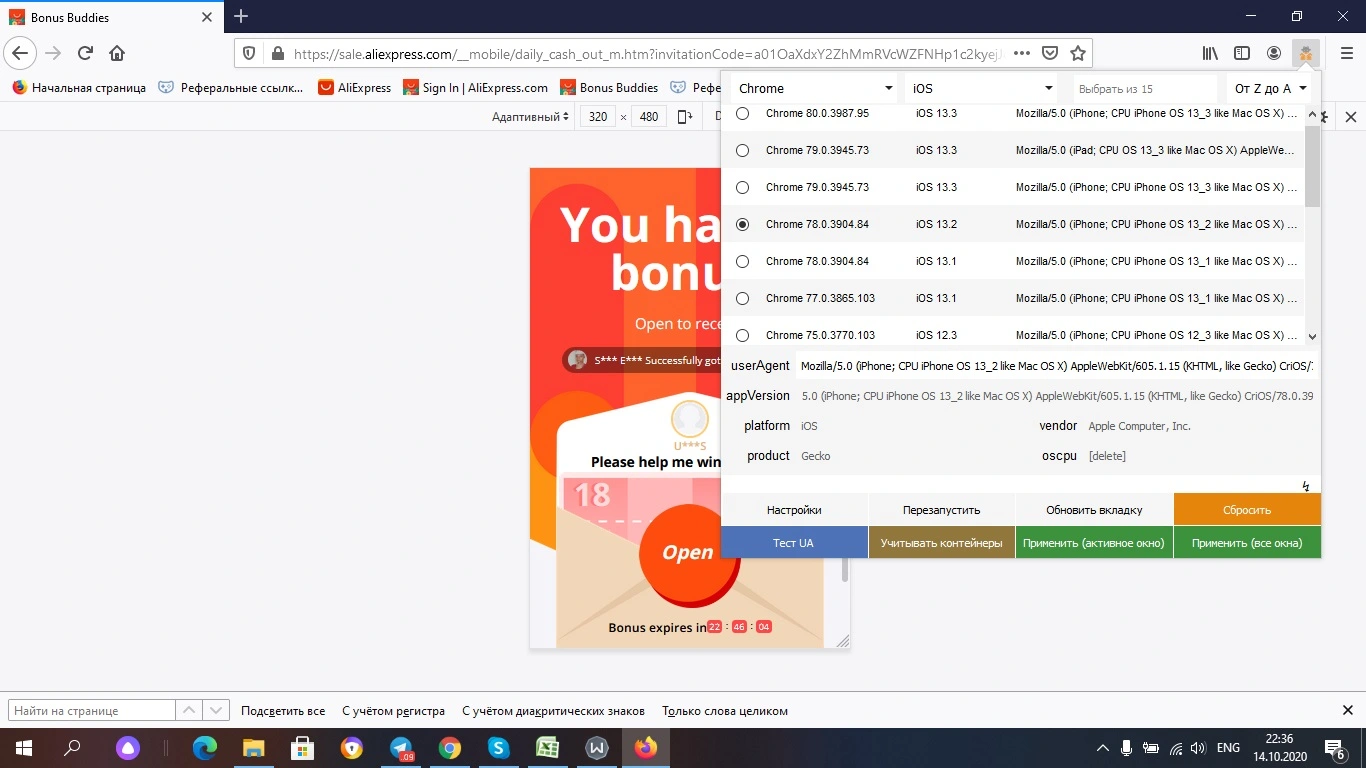Open Microsoft Edge from taskbar

click(205, 748)
